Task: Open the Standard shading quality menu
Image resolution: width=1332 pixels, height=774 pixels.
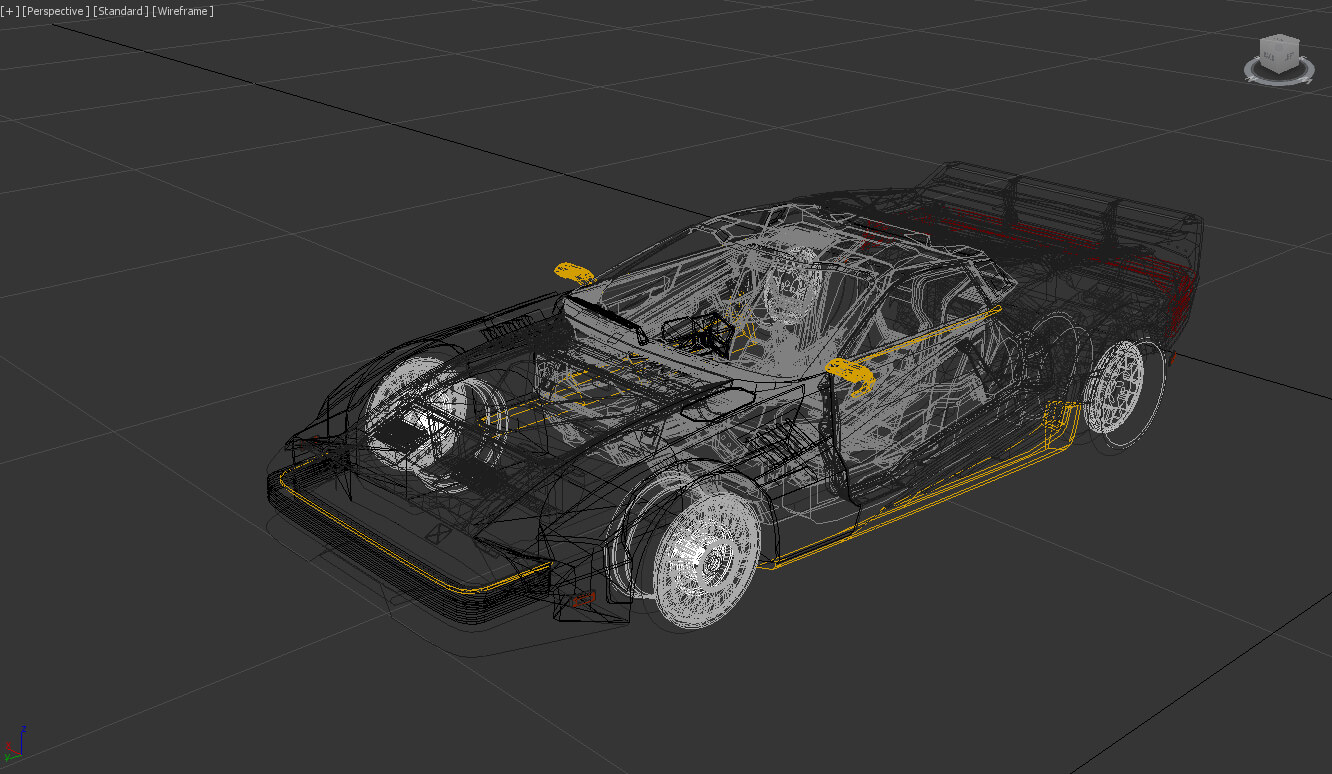Action: coord(121,11)
